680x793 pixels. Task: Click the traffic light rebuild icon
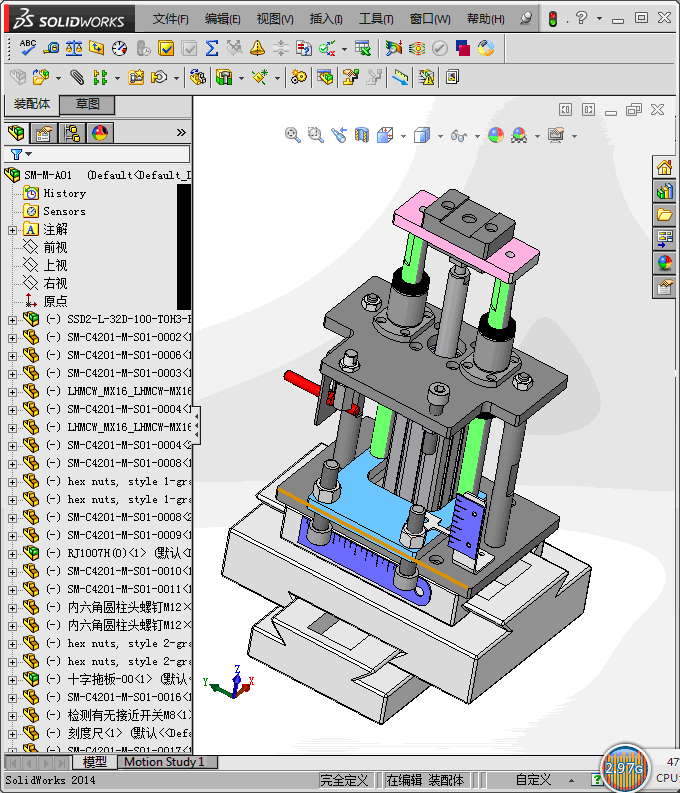tap(553, 19)
